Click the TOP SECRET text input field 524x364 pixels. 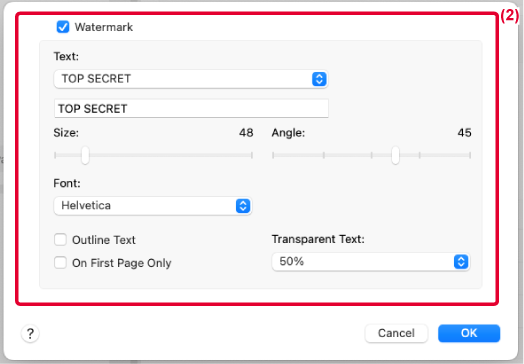(191, 108)
